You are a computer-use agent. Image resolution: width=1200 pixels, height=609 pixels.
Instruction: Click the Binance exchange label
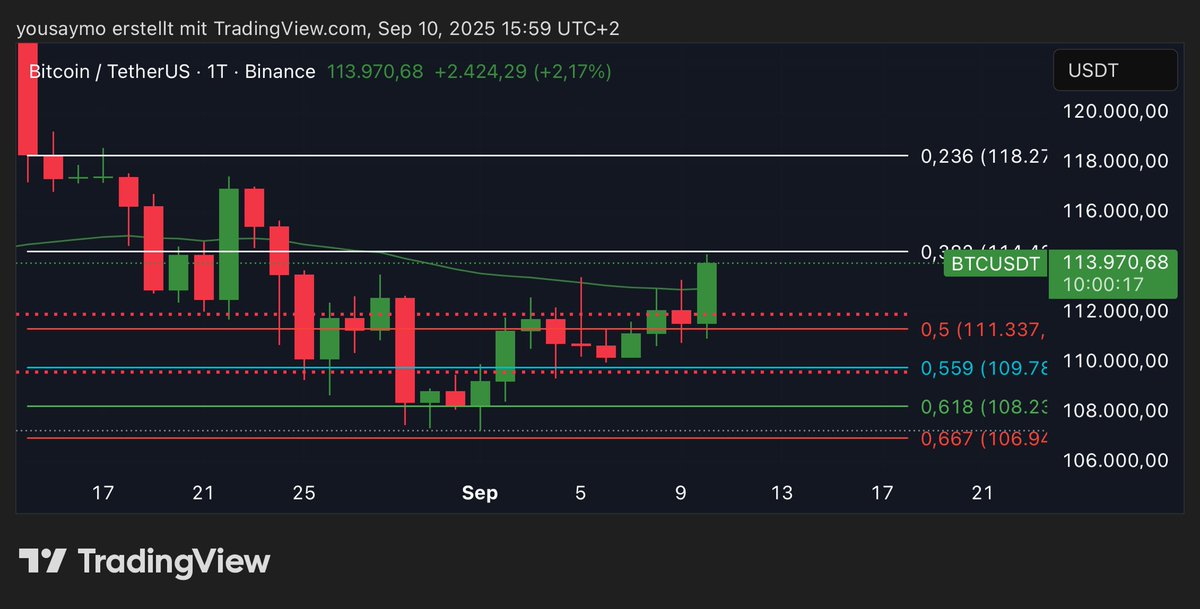279,71
